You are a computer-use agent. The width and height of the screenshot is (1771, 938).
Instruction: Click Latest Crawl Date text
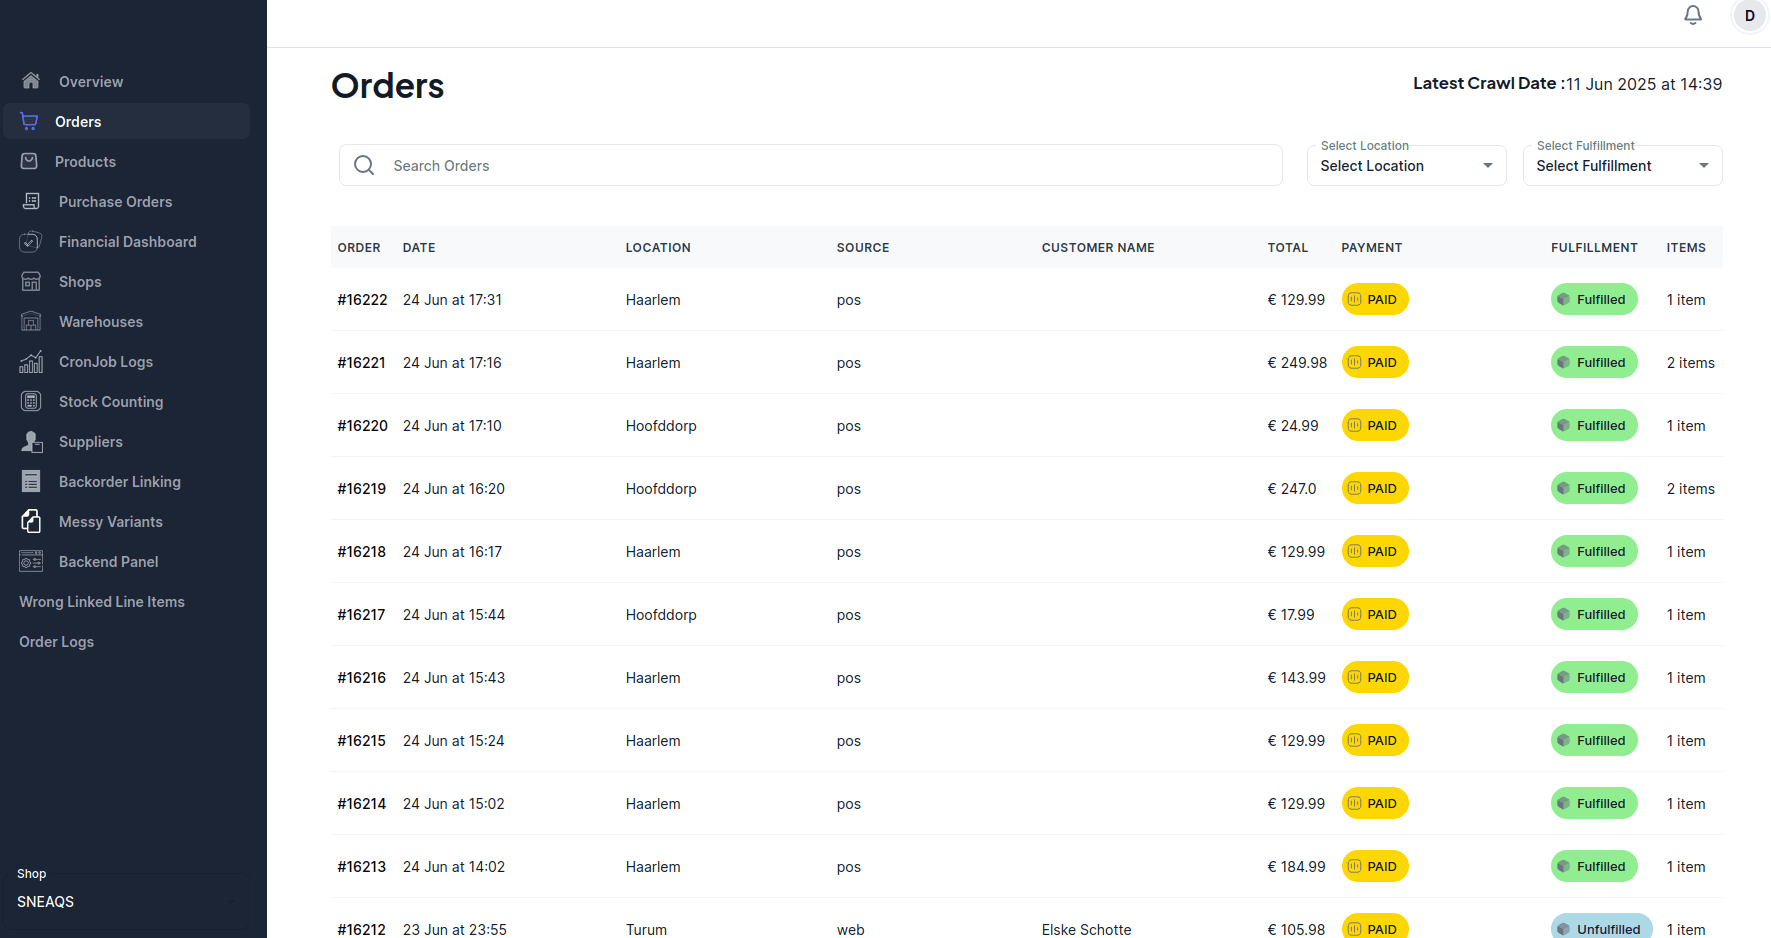click(x=1567, y=84)
